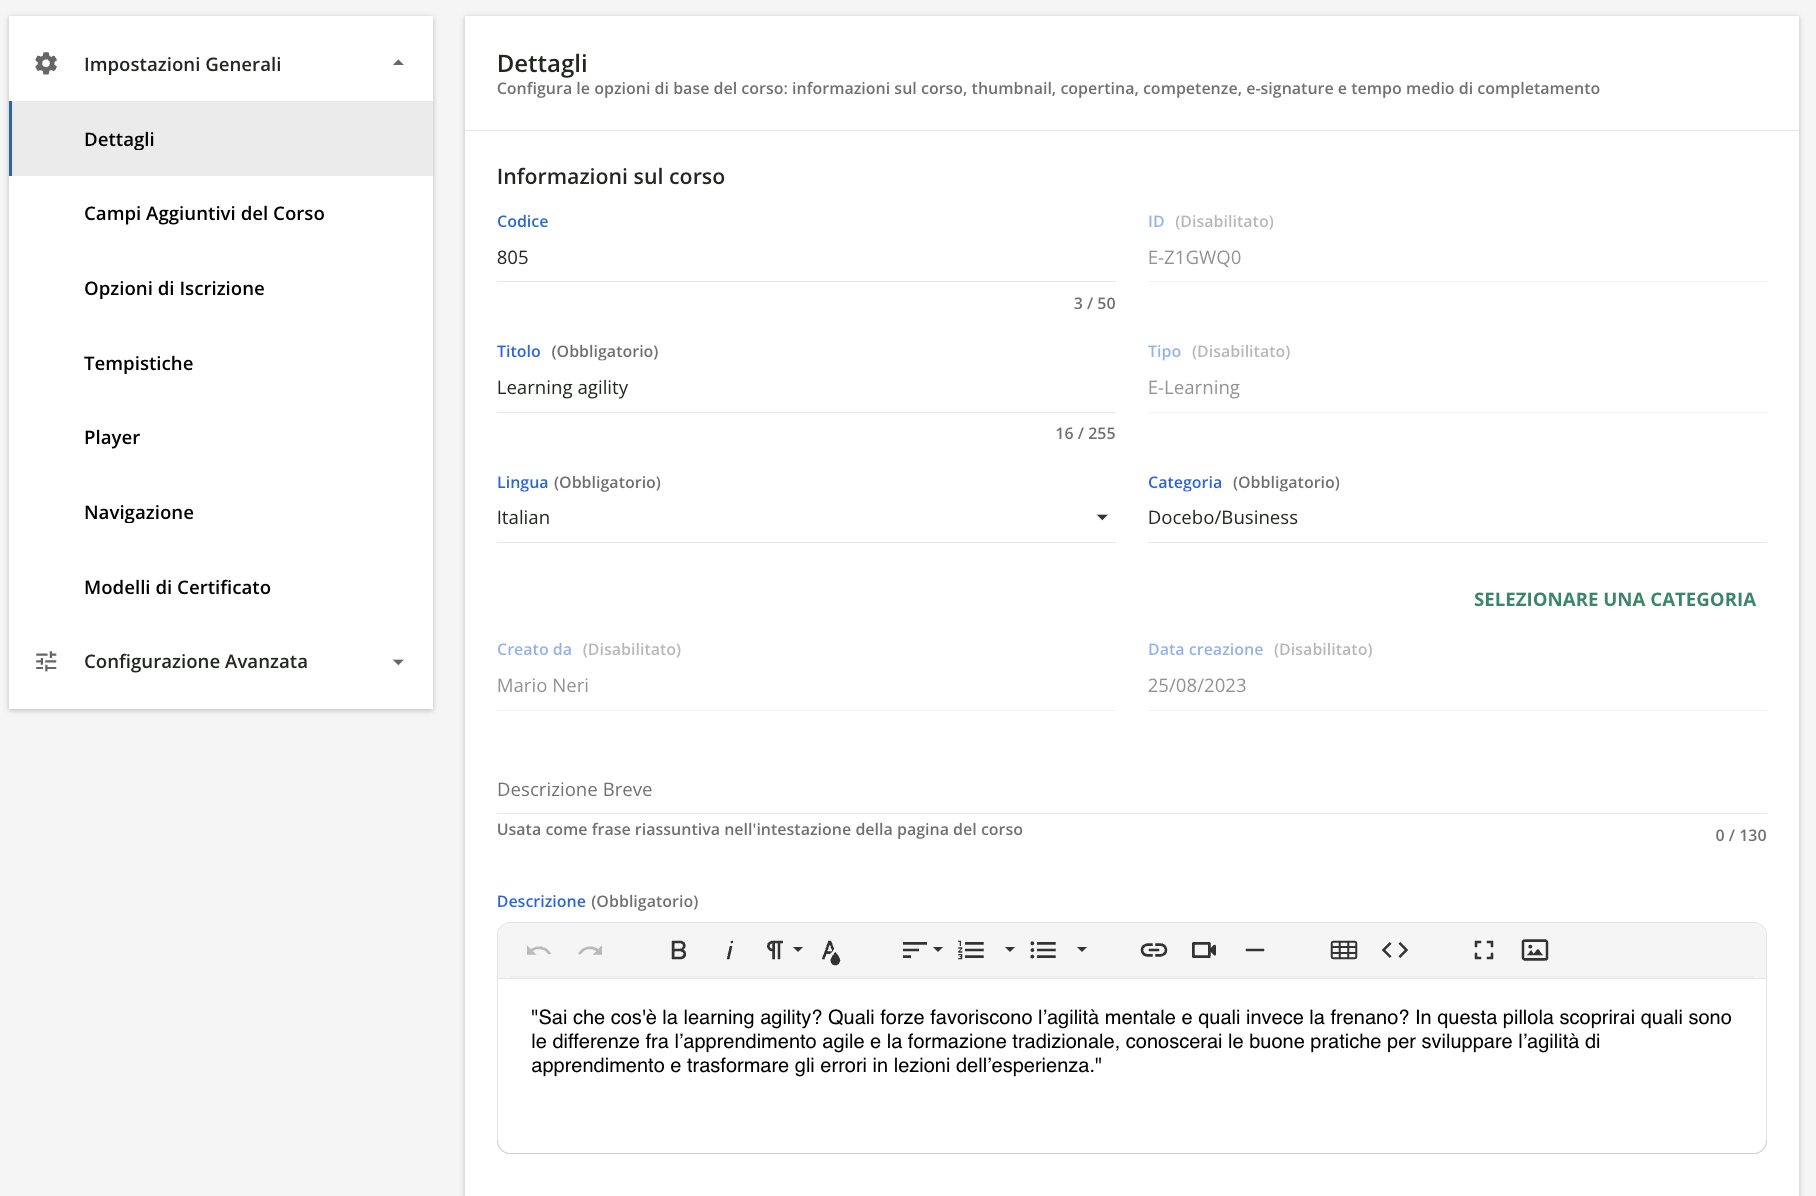This screenshot has height=1196, width=1816.
Task: Click the disabled ID field E-Z1GWQ0
Action: click(1457, 258)
